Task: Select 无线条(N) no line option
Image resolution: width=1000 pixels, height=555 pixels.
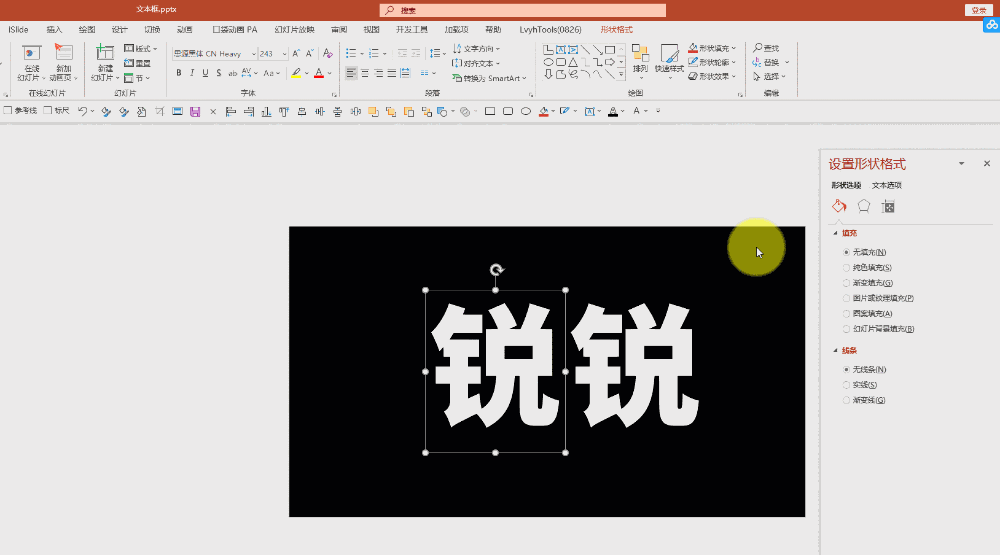Action: click(x=865, y=369)
